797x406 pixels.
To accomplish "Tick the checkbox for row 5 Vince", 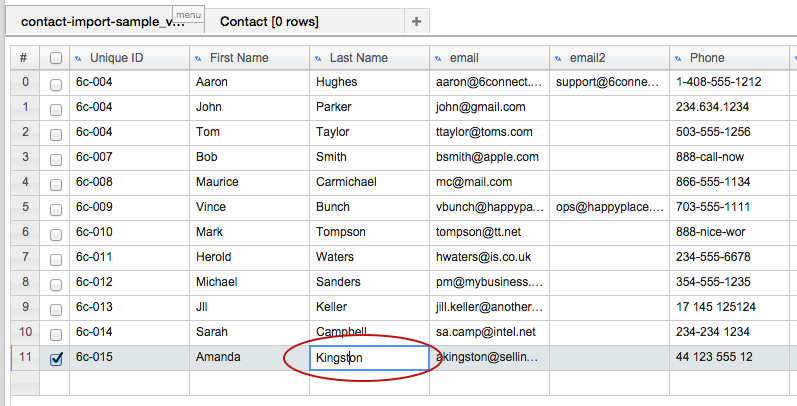I will coord(56,208).
